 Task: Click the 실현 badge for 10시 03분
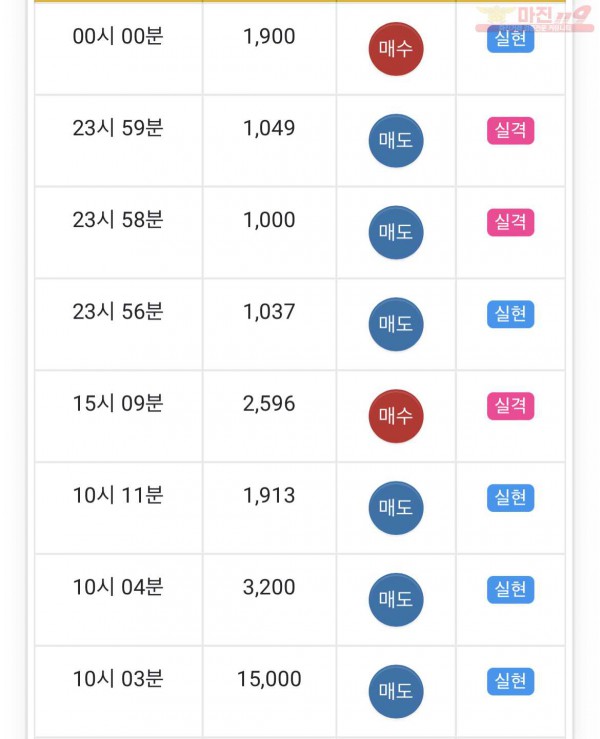click(510, 682)
